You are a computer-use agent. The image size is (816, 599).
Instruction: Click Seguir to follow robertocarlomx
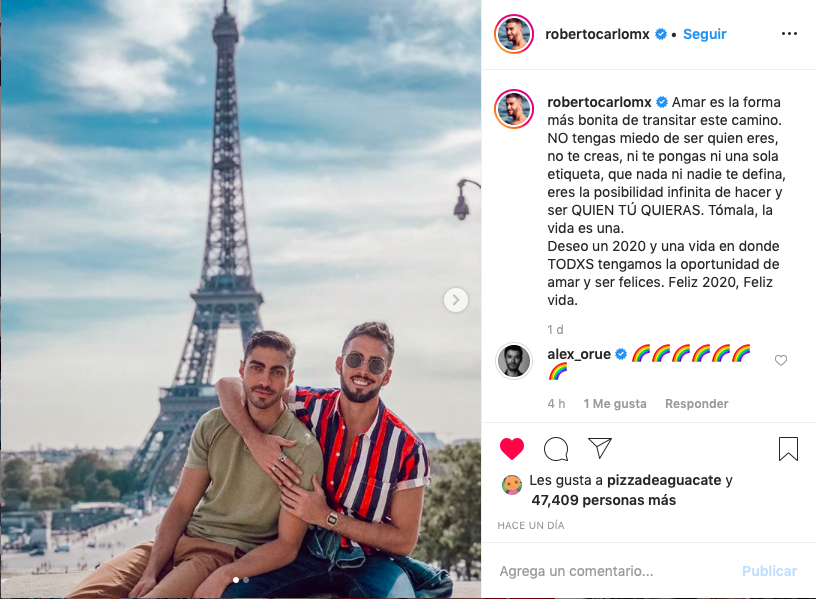point(704,34)
